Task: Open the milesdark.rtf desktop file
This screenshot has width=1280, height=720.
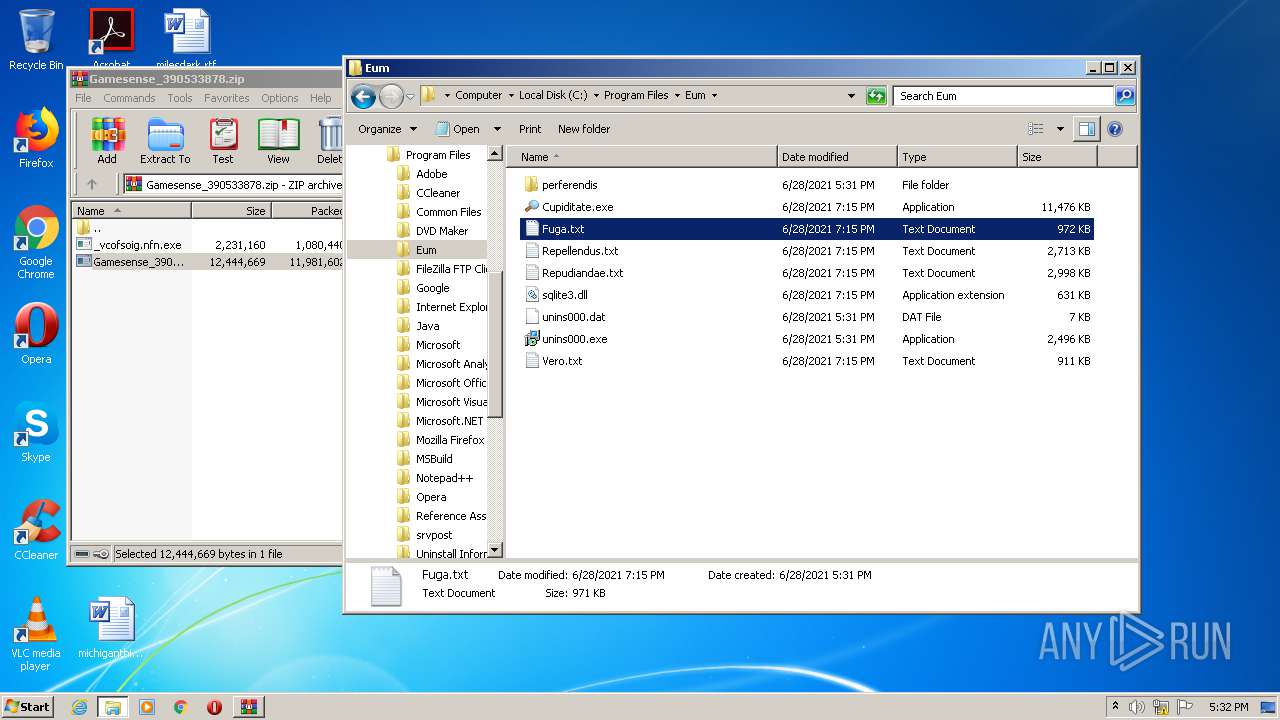Action: (x=186, y=38)
